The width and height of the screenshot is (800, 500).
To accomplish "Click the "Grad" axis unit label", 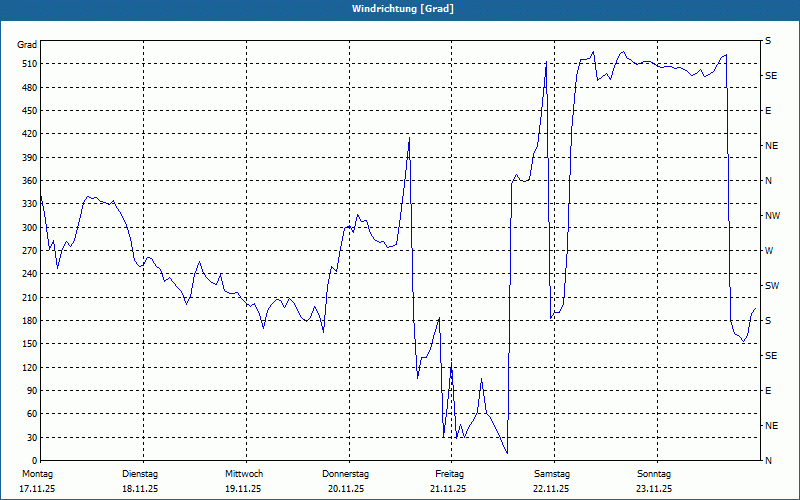I will [x=27, y=45].
